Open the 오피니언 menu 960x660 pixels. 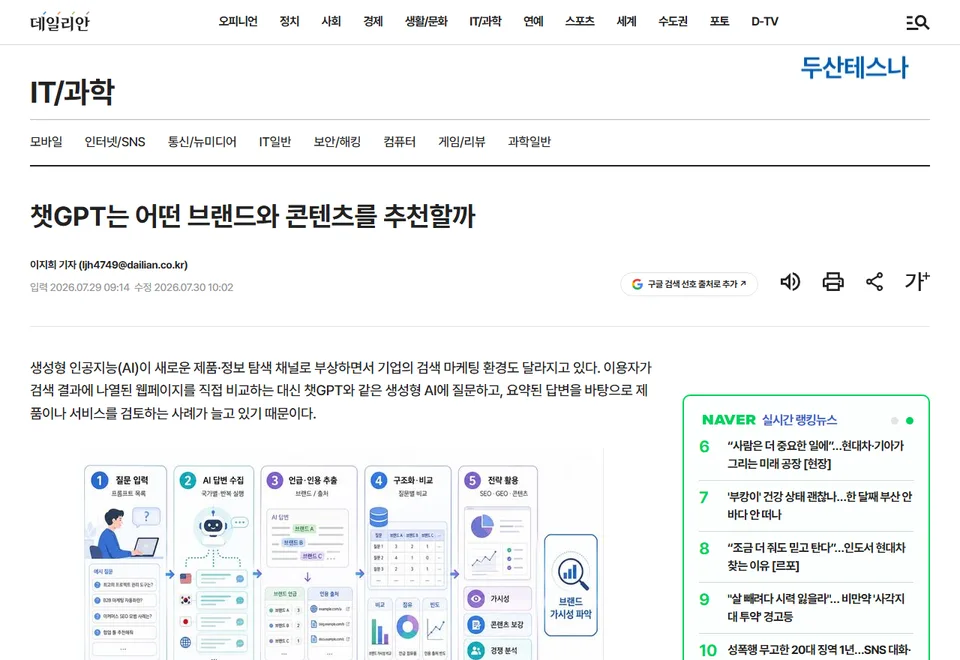click(238, 21)
